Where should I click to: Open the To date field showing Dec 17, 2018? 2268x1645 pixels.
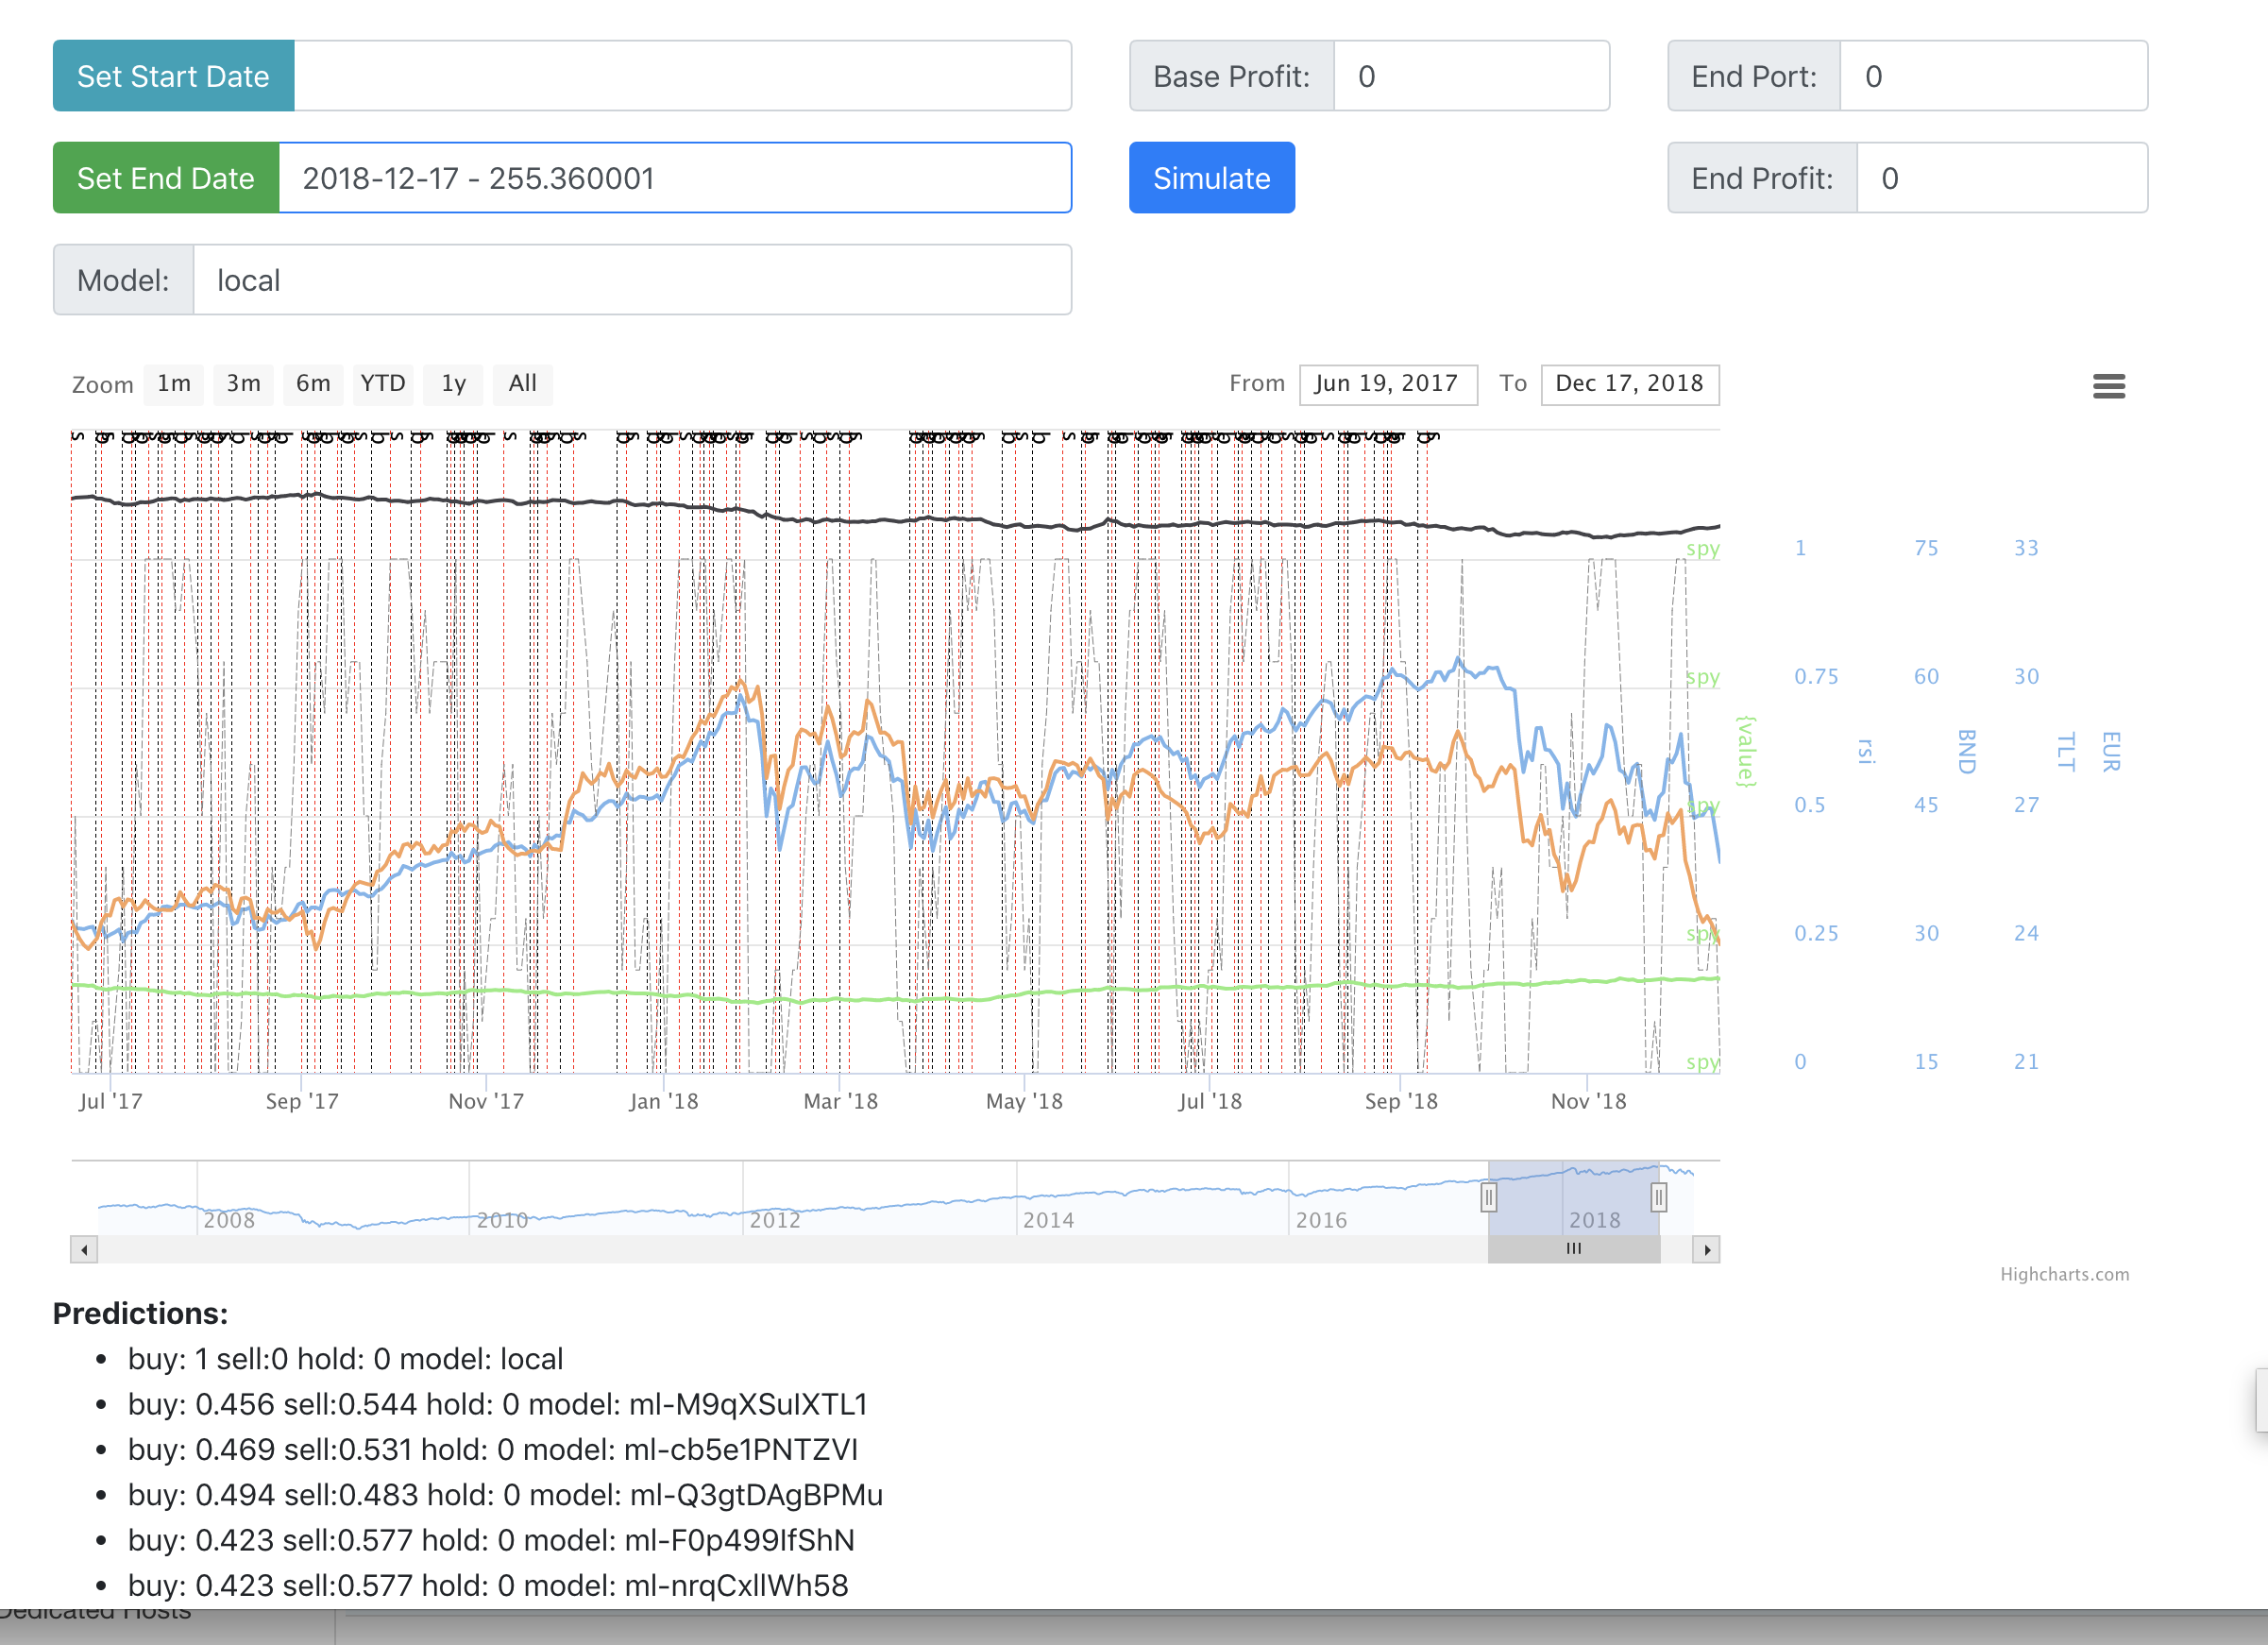1630,383
